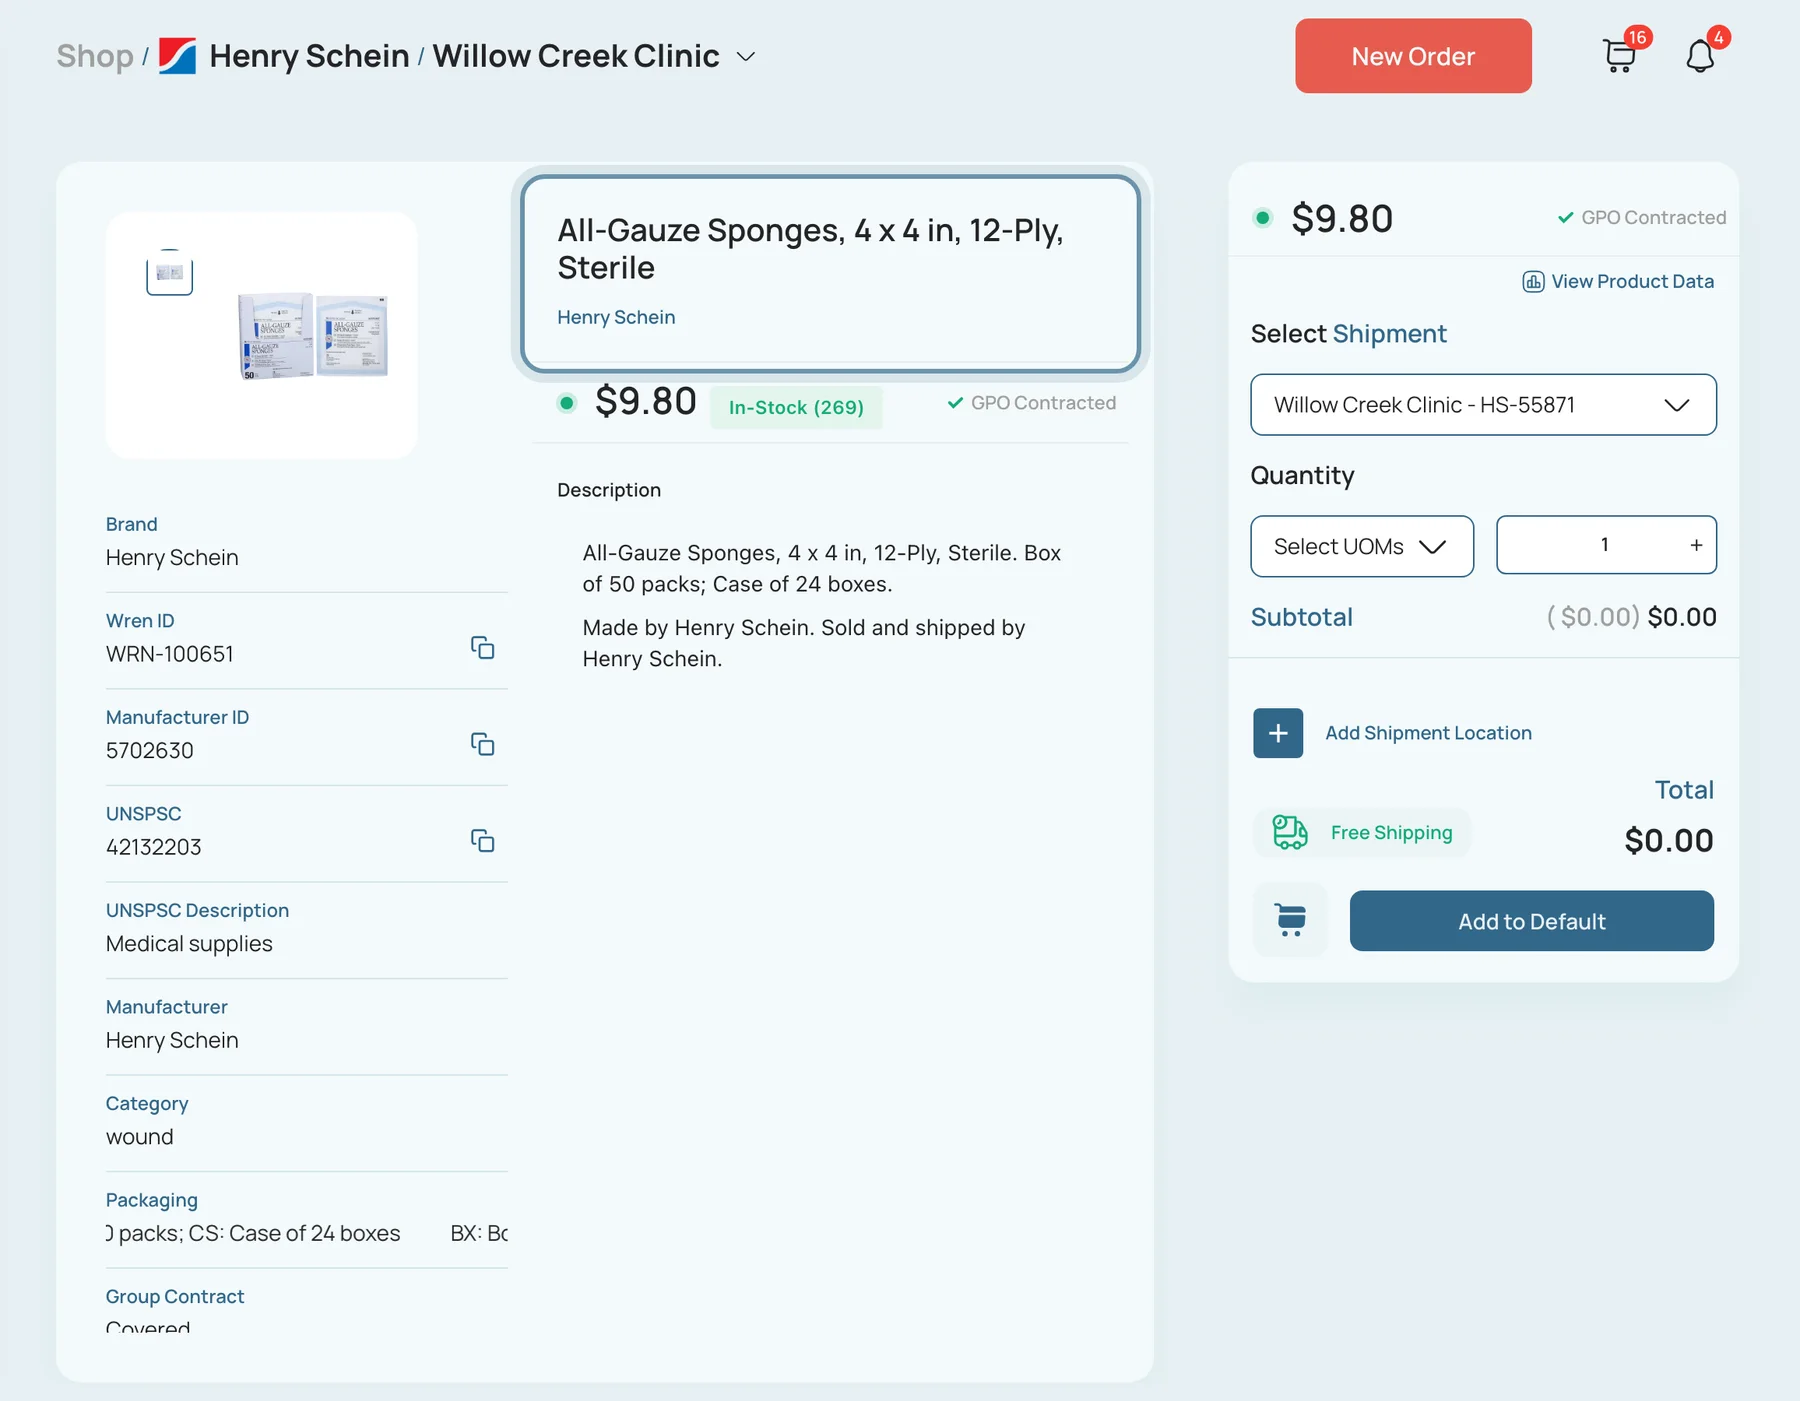Click the product title All-Gauze Sponges

(x=810, y=249)
